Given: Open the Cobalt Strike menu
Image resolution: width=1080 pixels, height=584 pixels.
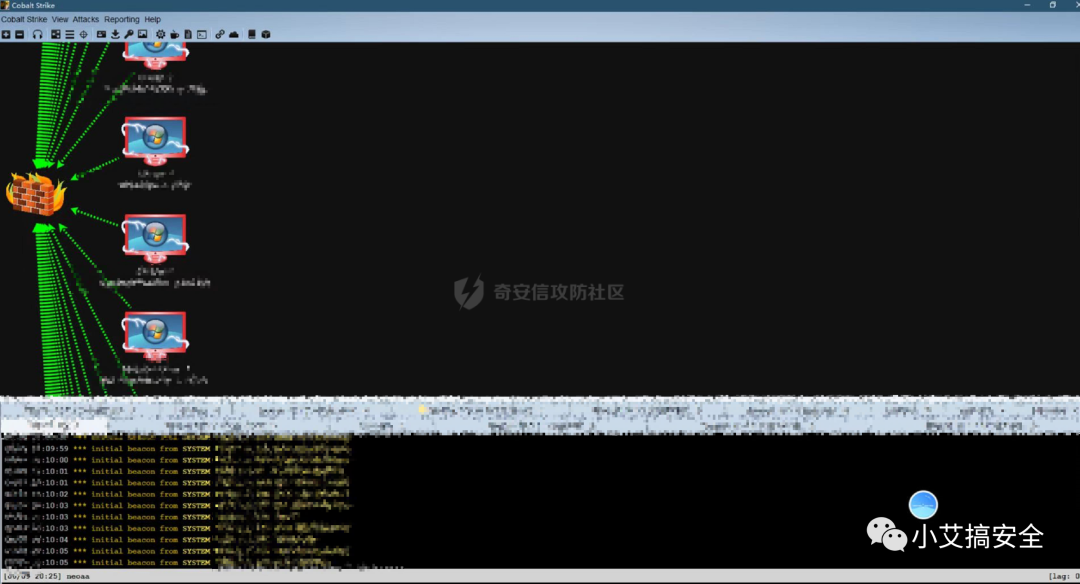Looking at the screenshot, I should [x=24, y=19].
